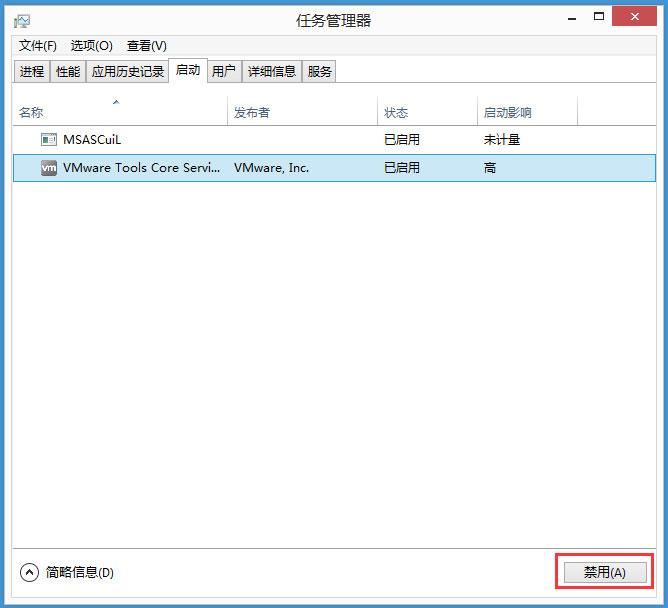Sort by the 发布者 column header
The image size is (668, 608).
pos(302,112)
